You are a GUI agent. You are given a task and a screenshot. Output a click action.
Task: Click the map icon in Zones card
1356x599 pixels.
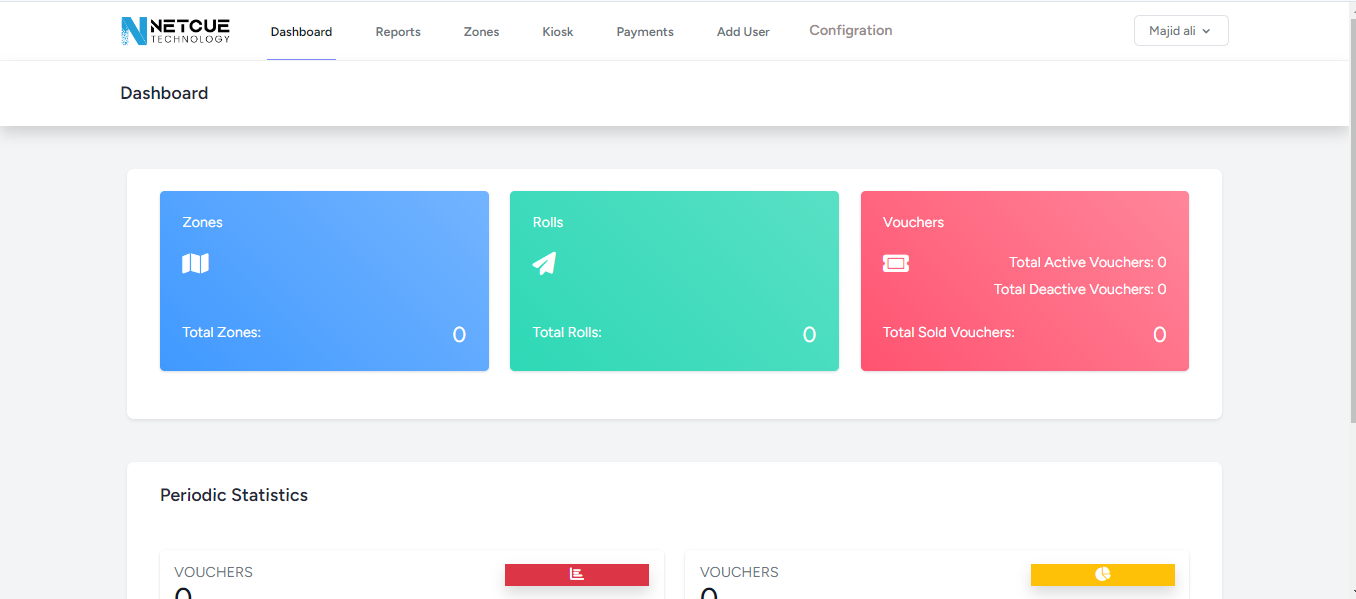point(195,263)
